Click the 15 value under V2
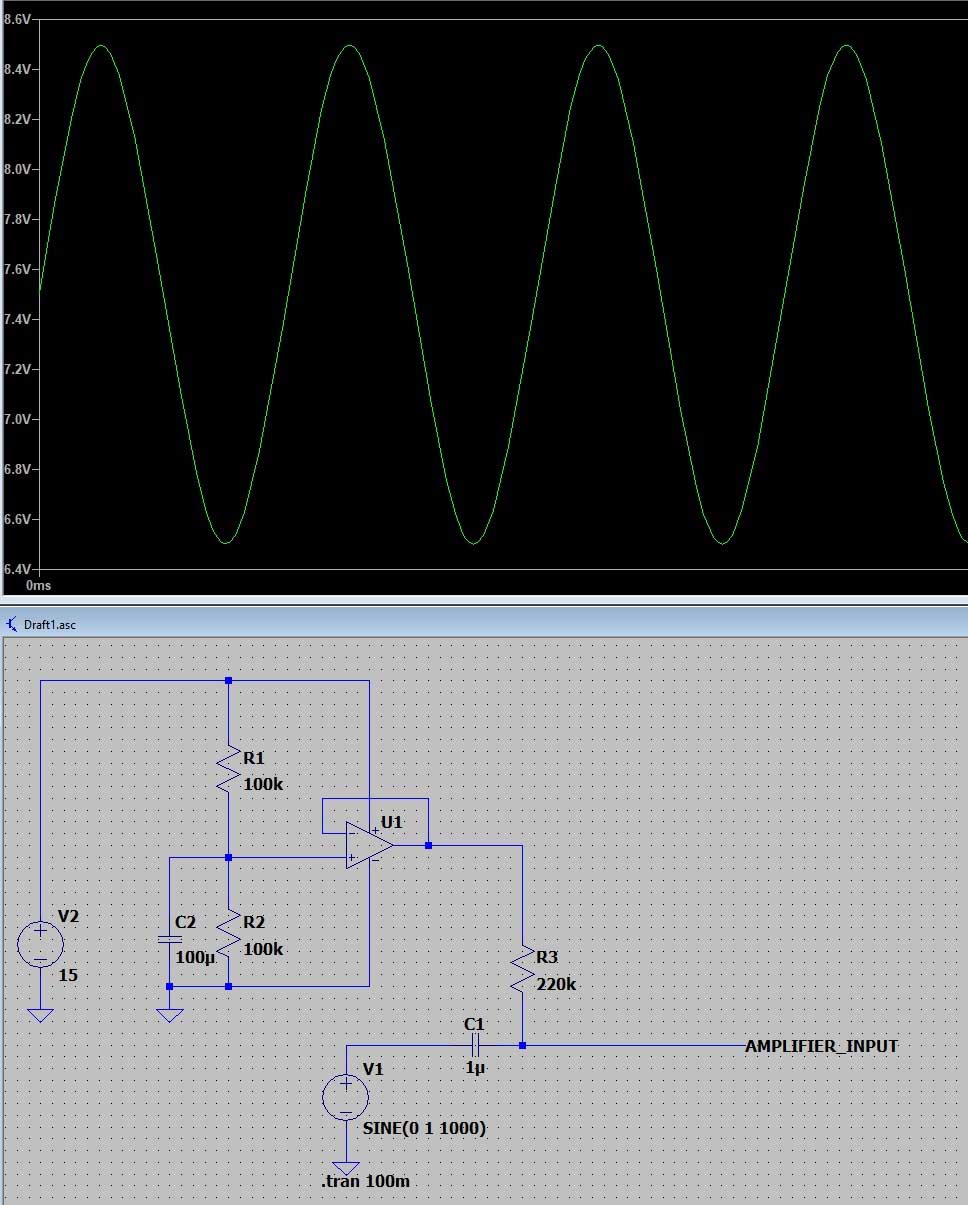 pos(68,974)
